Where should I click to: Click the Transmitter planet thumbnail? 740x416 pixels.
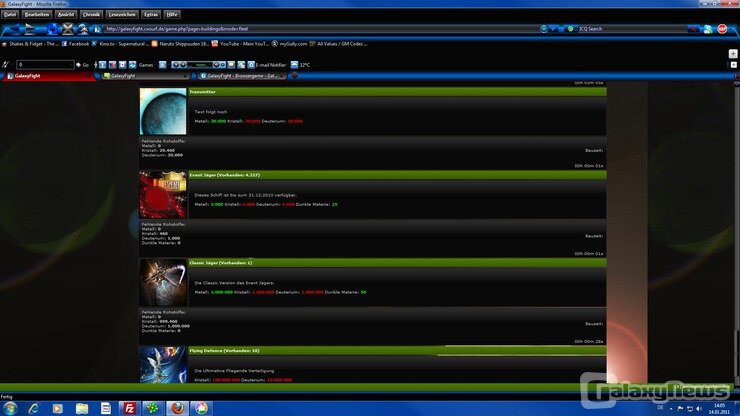click(x=163, y=111)
